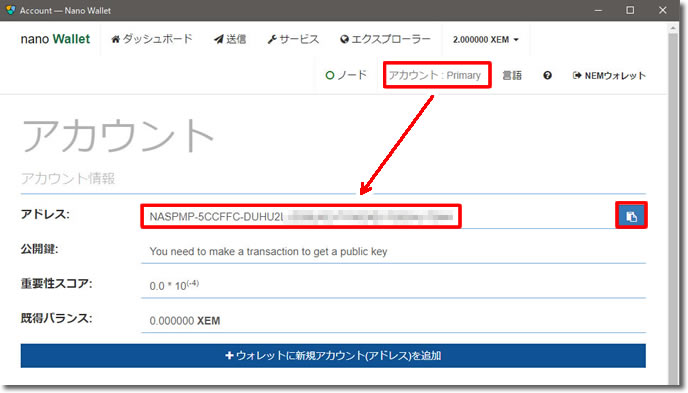Expand the 2.000000 XEM balance dropdown
The width and height of the screenshot is (688, 393).
click(x=486, y=39)
